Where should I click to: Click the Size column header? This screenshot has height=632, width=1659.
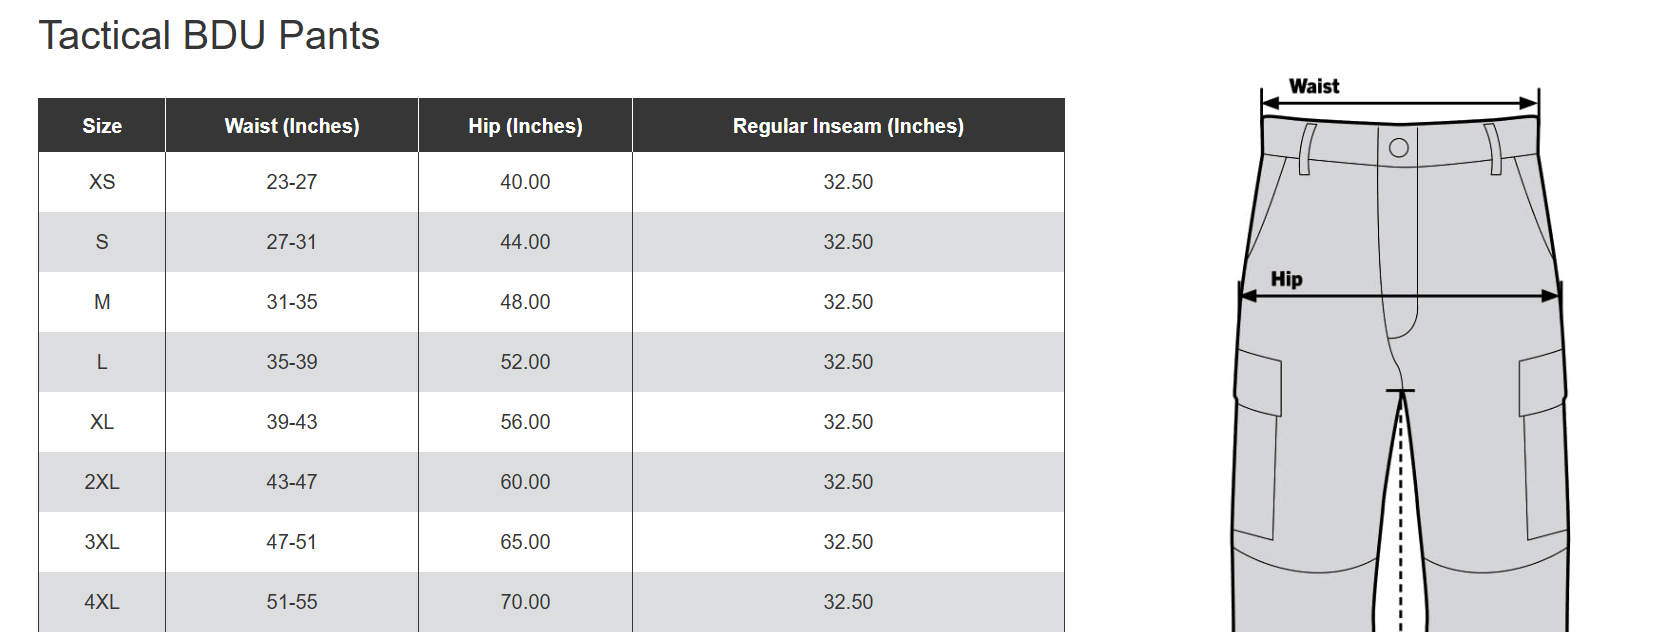102,126
